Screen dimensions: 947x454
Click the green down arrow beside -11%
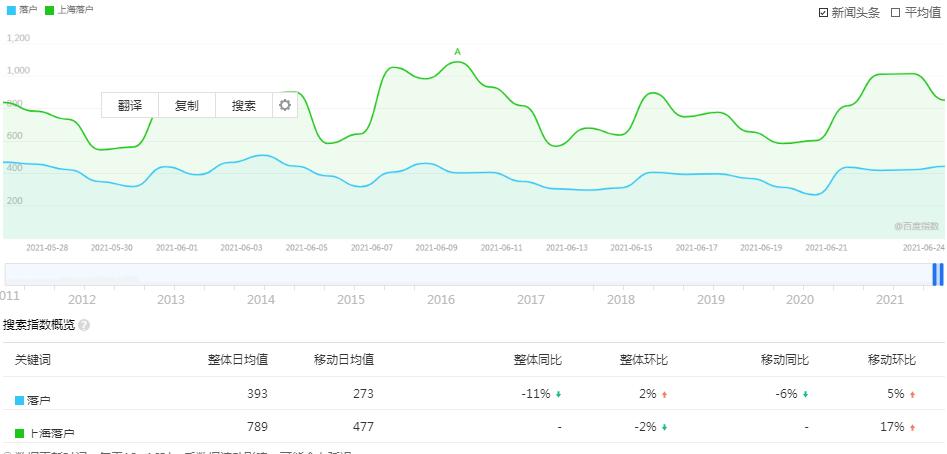pyautogui.click(x=558, y=395)
